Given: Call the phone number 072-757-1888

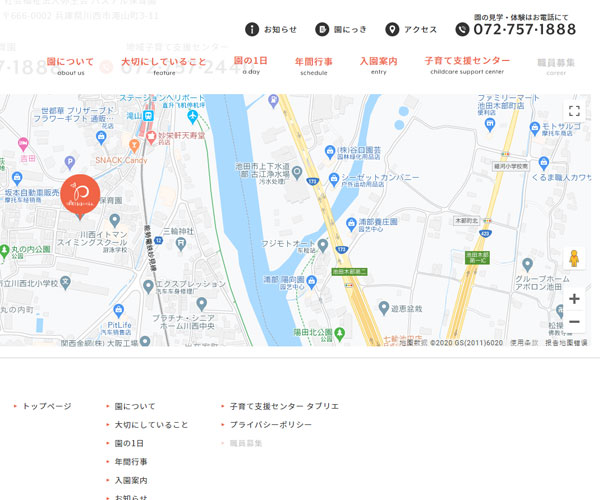Looking at the screenshot, I should [x=523, y=30].
